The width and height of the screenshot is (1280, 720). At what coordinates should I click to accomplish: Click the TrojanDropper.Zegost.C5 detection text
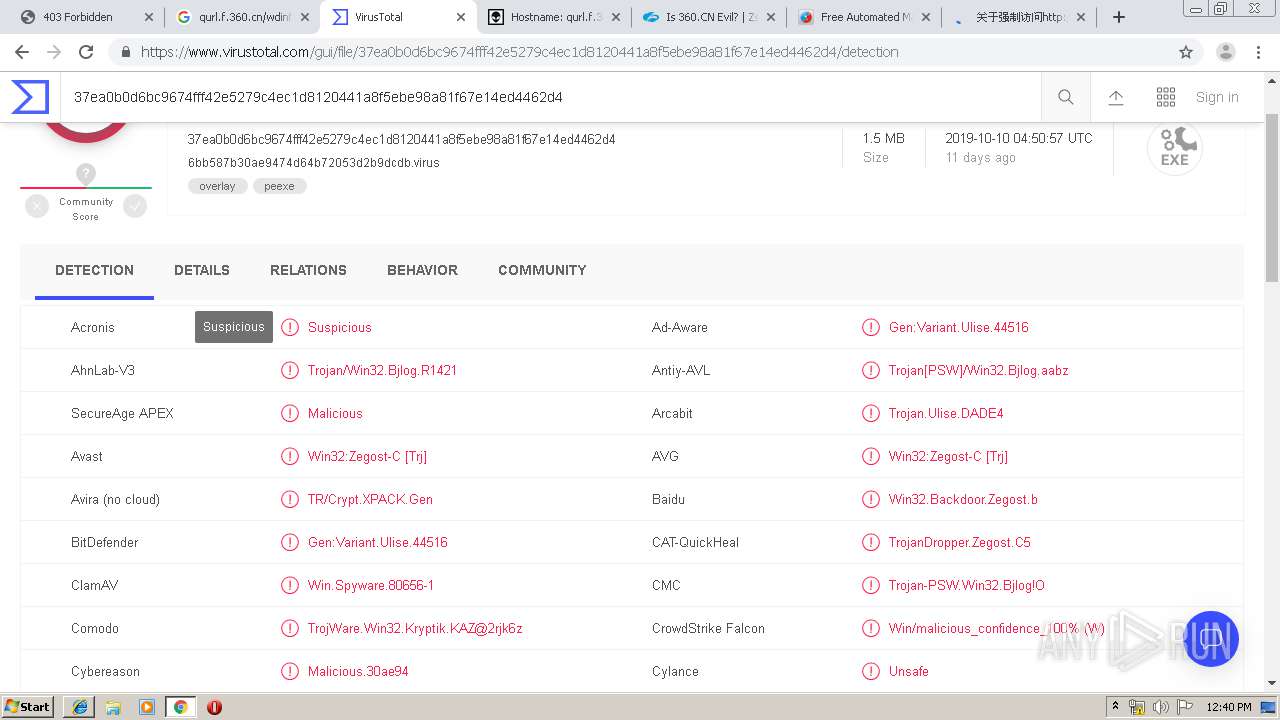(959, 542)
